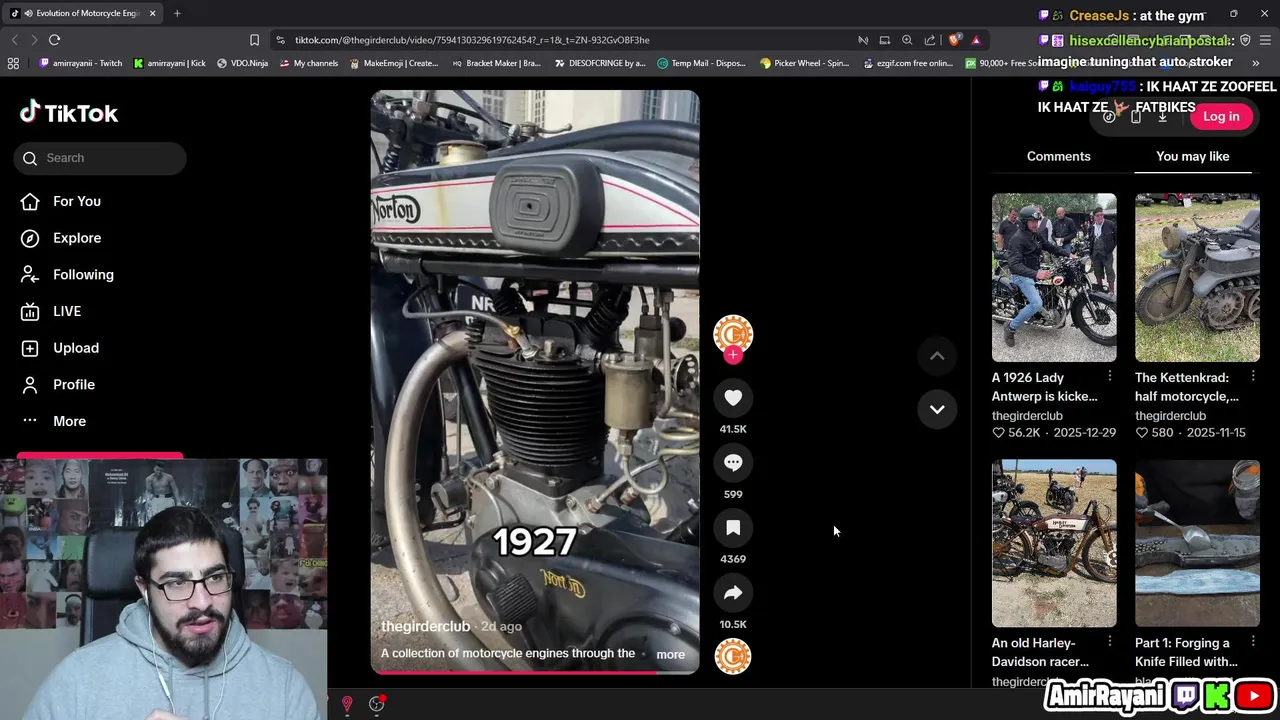
Task: Close the Evolution of Motorcycle Engines tab
Action: [153, 13]
